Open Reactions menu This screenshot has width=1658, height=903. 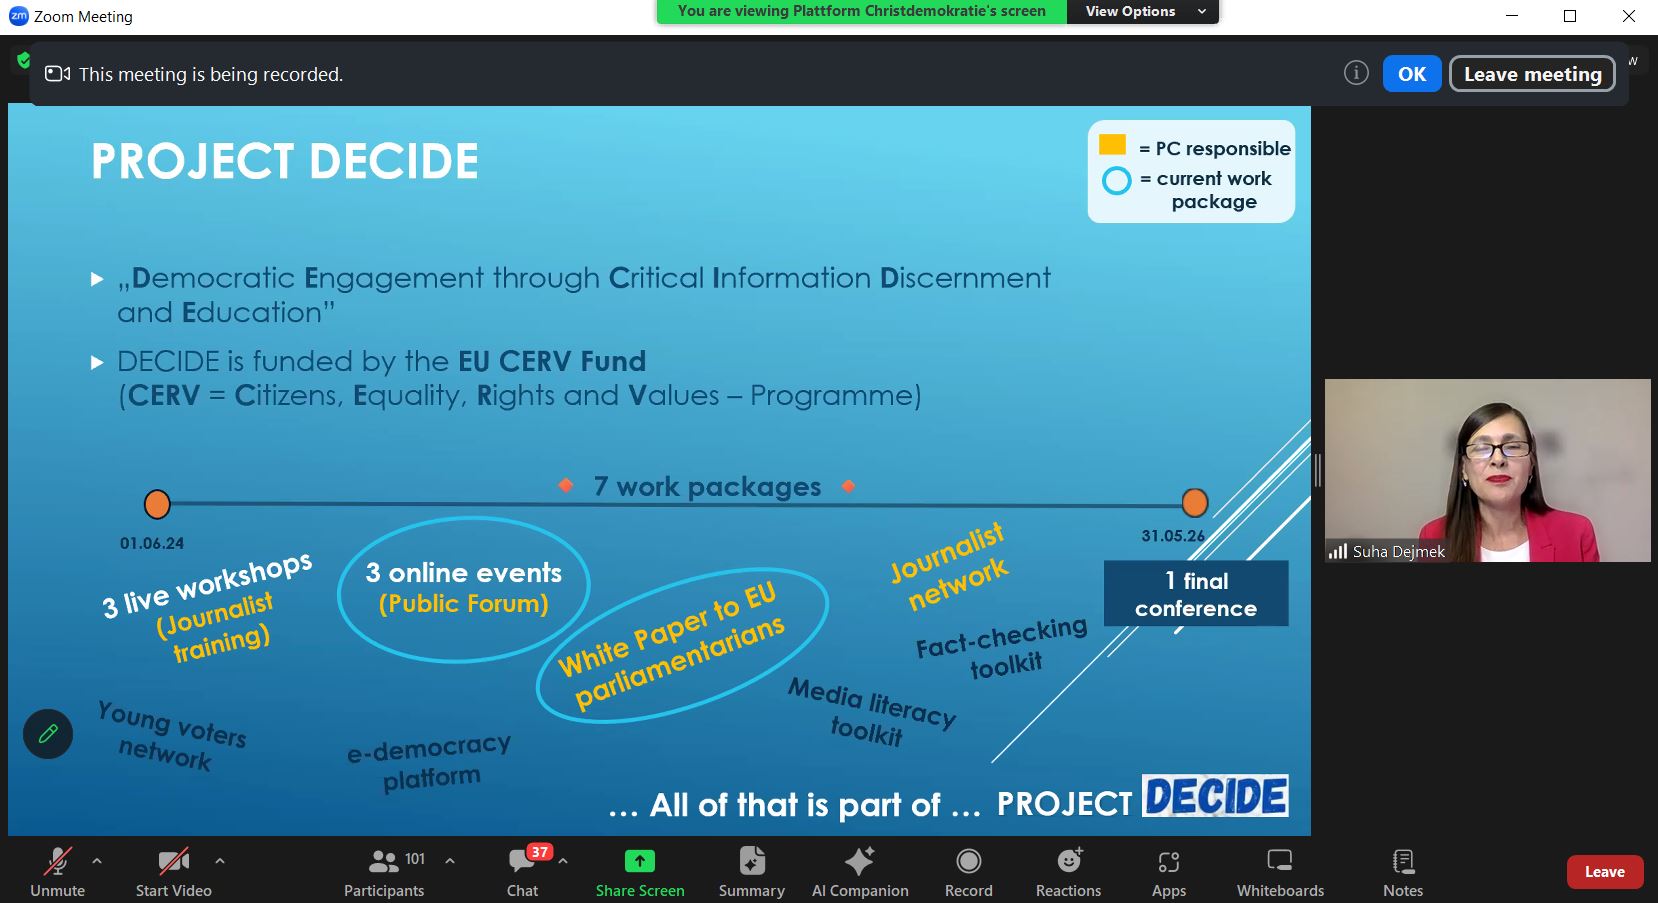point(1068,871)
